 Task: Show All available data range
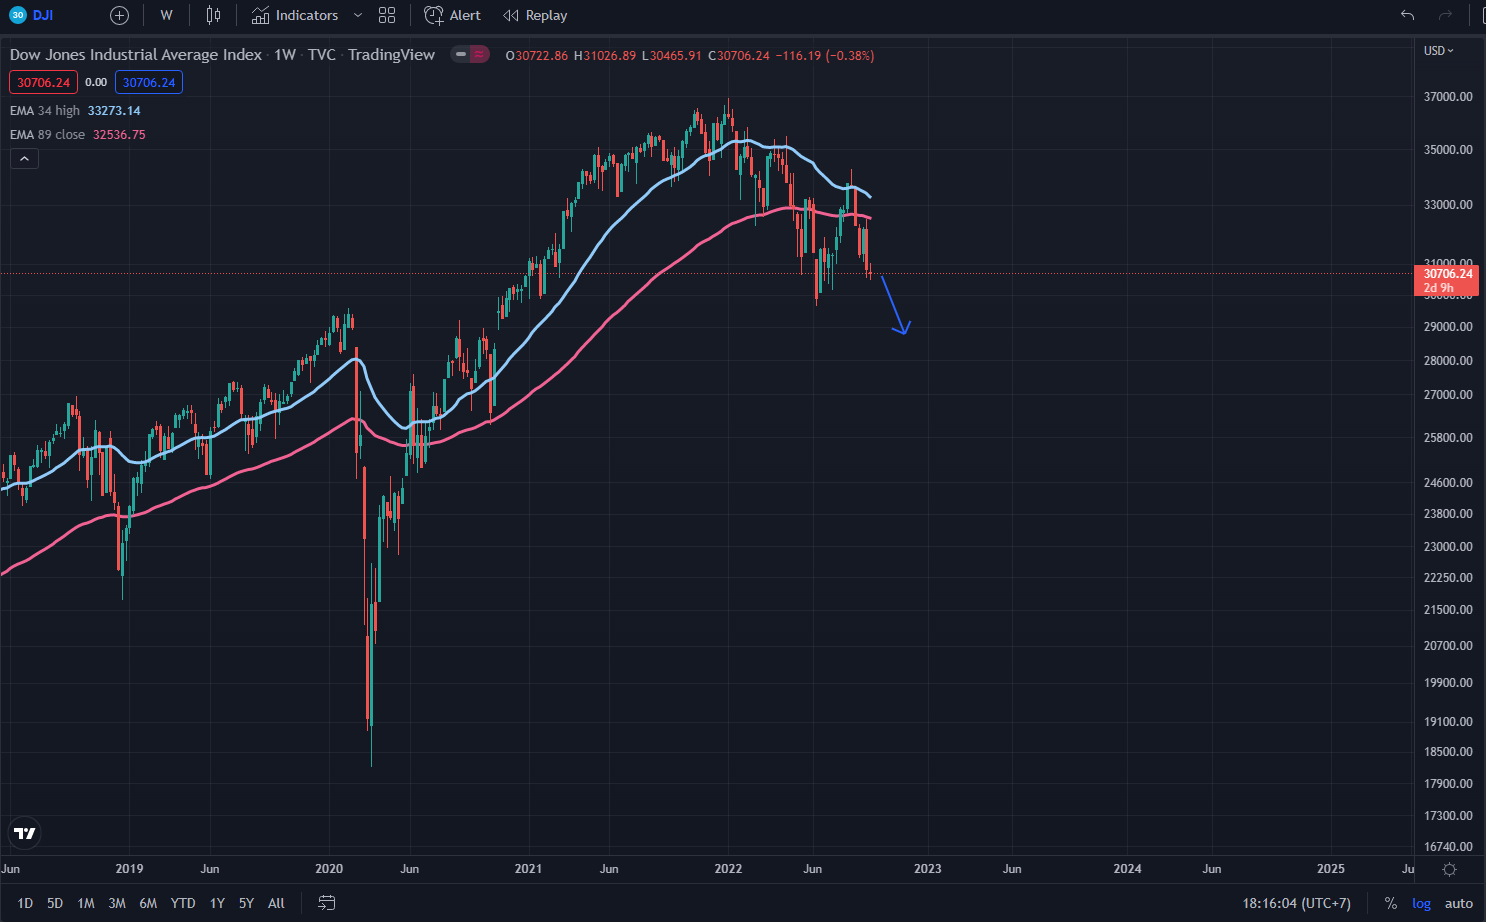coord(276,903)
